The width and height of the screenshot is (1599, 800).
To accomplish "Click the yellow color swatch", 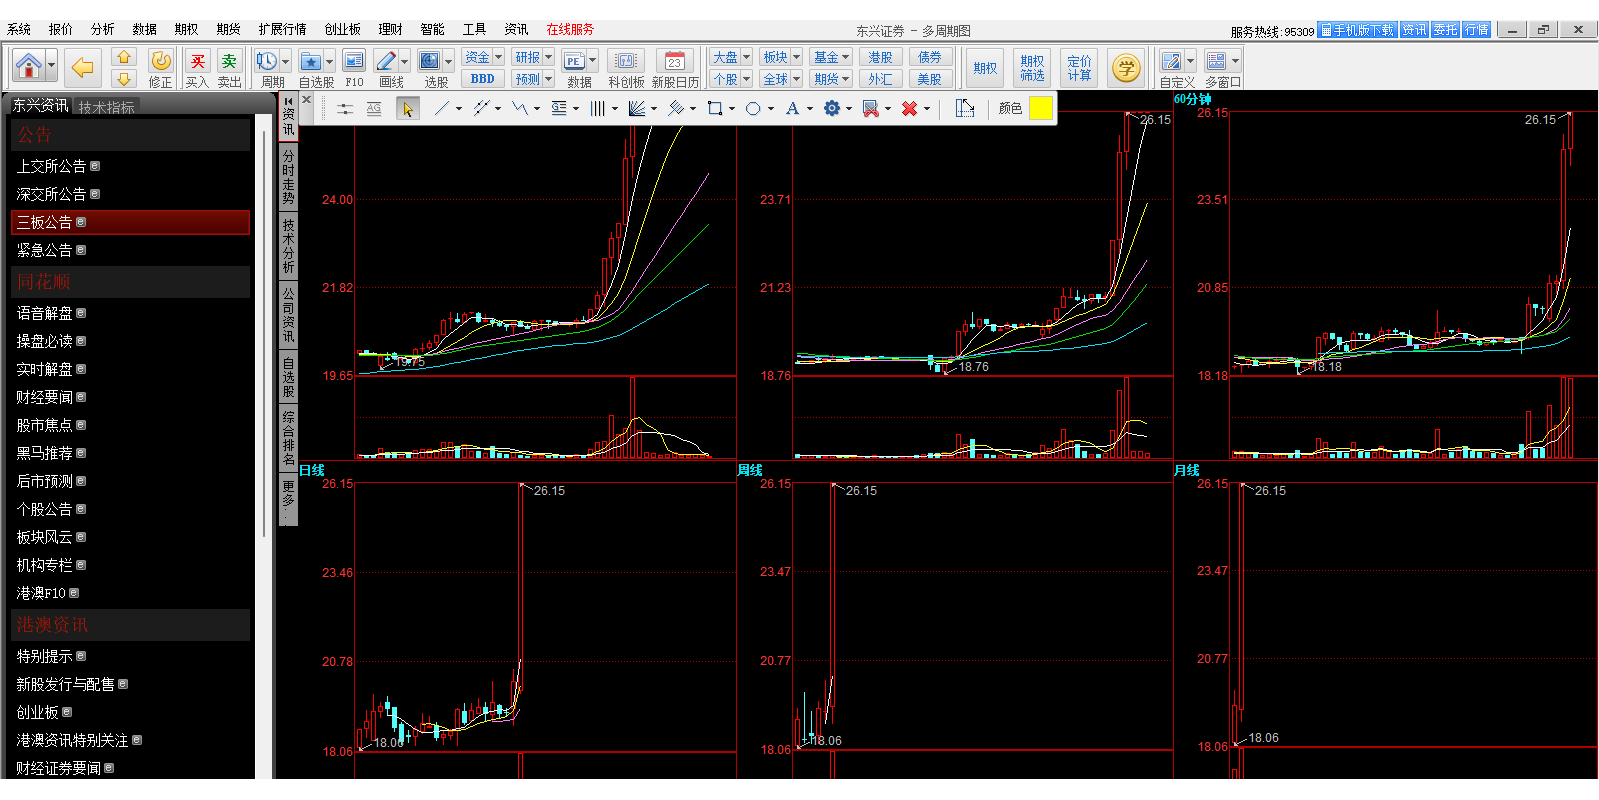I will tap(1040, 108).
